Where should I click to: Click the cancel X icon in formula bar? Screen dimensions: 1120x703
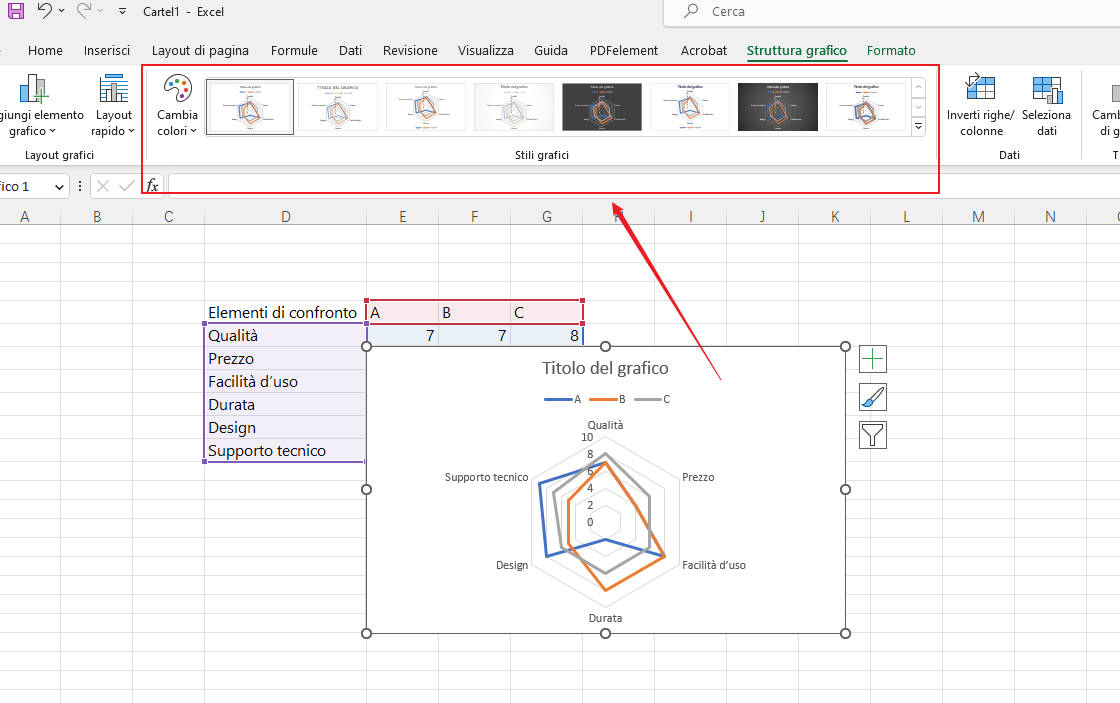coord(103,186)
